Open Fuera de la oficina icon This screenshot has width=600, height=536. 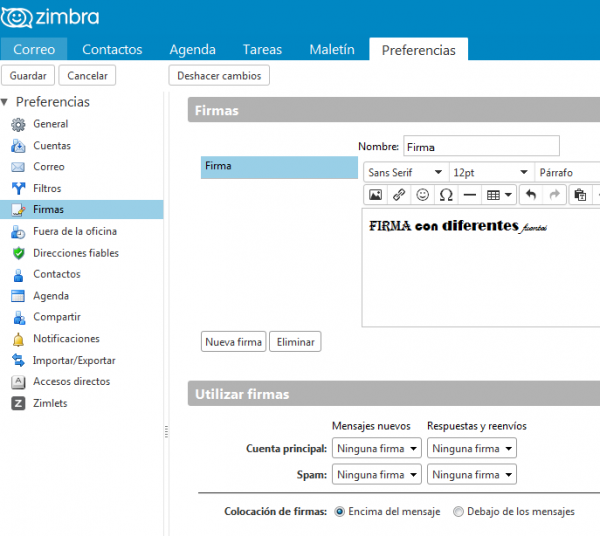point(18,231)
